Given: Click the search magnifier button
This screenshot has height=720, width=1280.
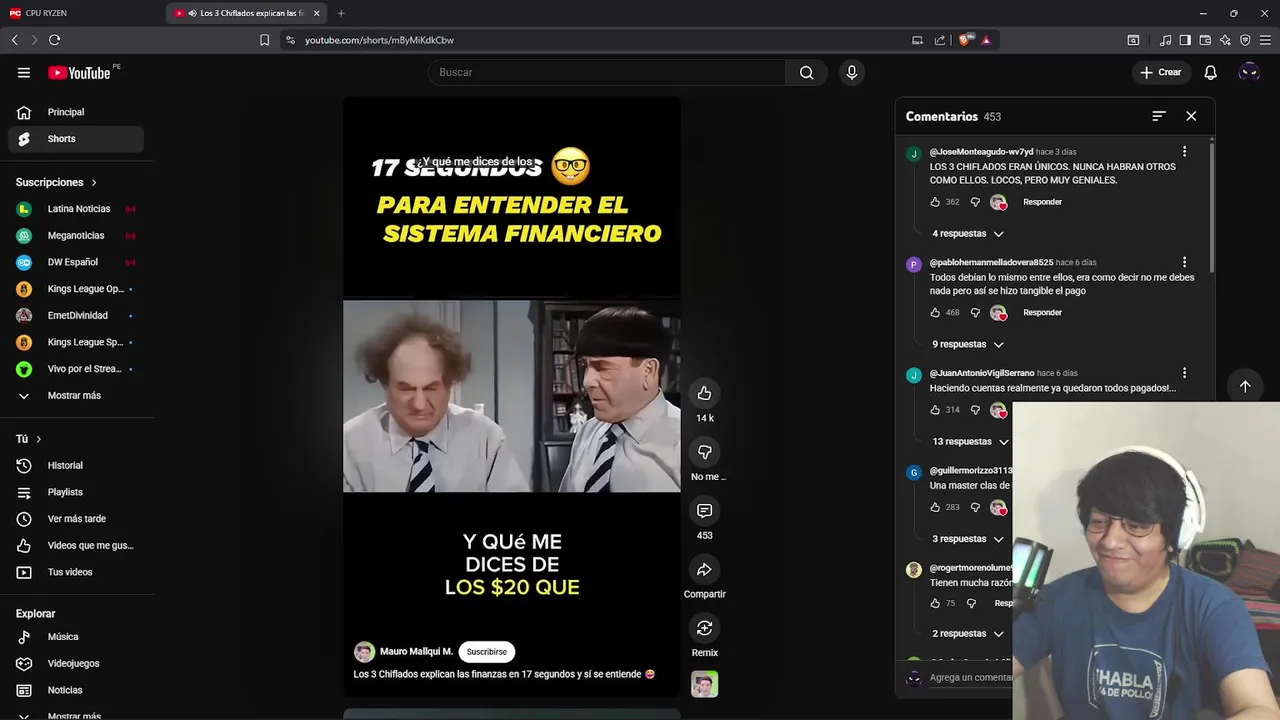Looking at the screenshot, I should [806, 72].
